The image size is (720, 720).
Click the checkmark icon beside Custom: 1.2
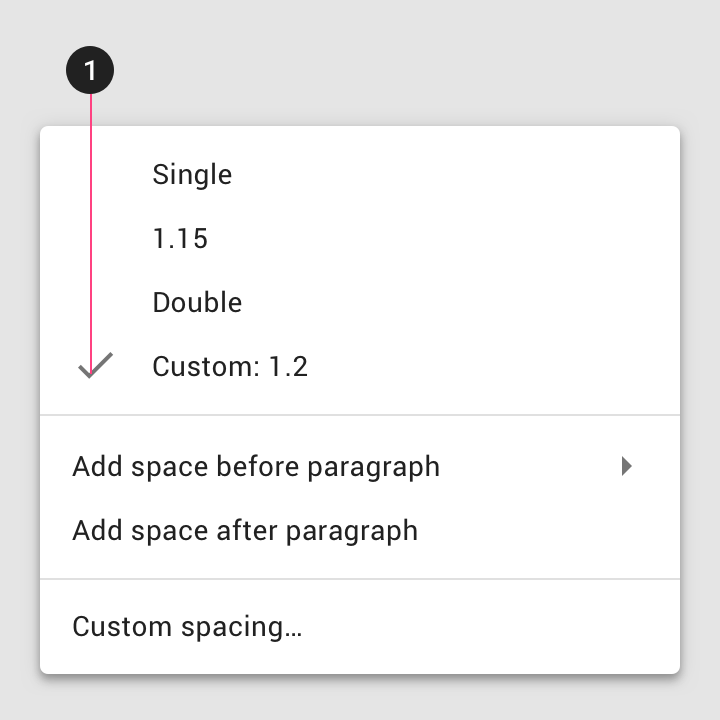click(95, 366)
